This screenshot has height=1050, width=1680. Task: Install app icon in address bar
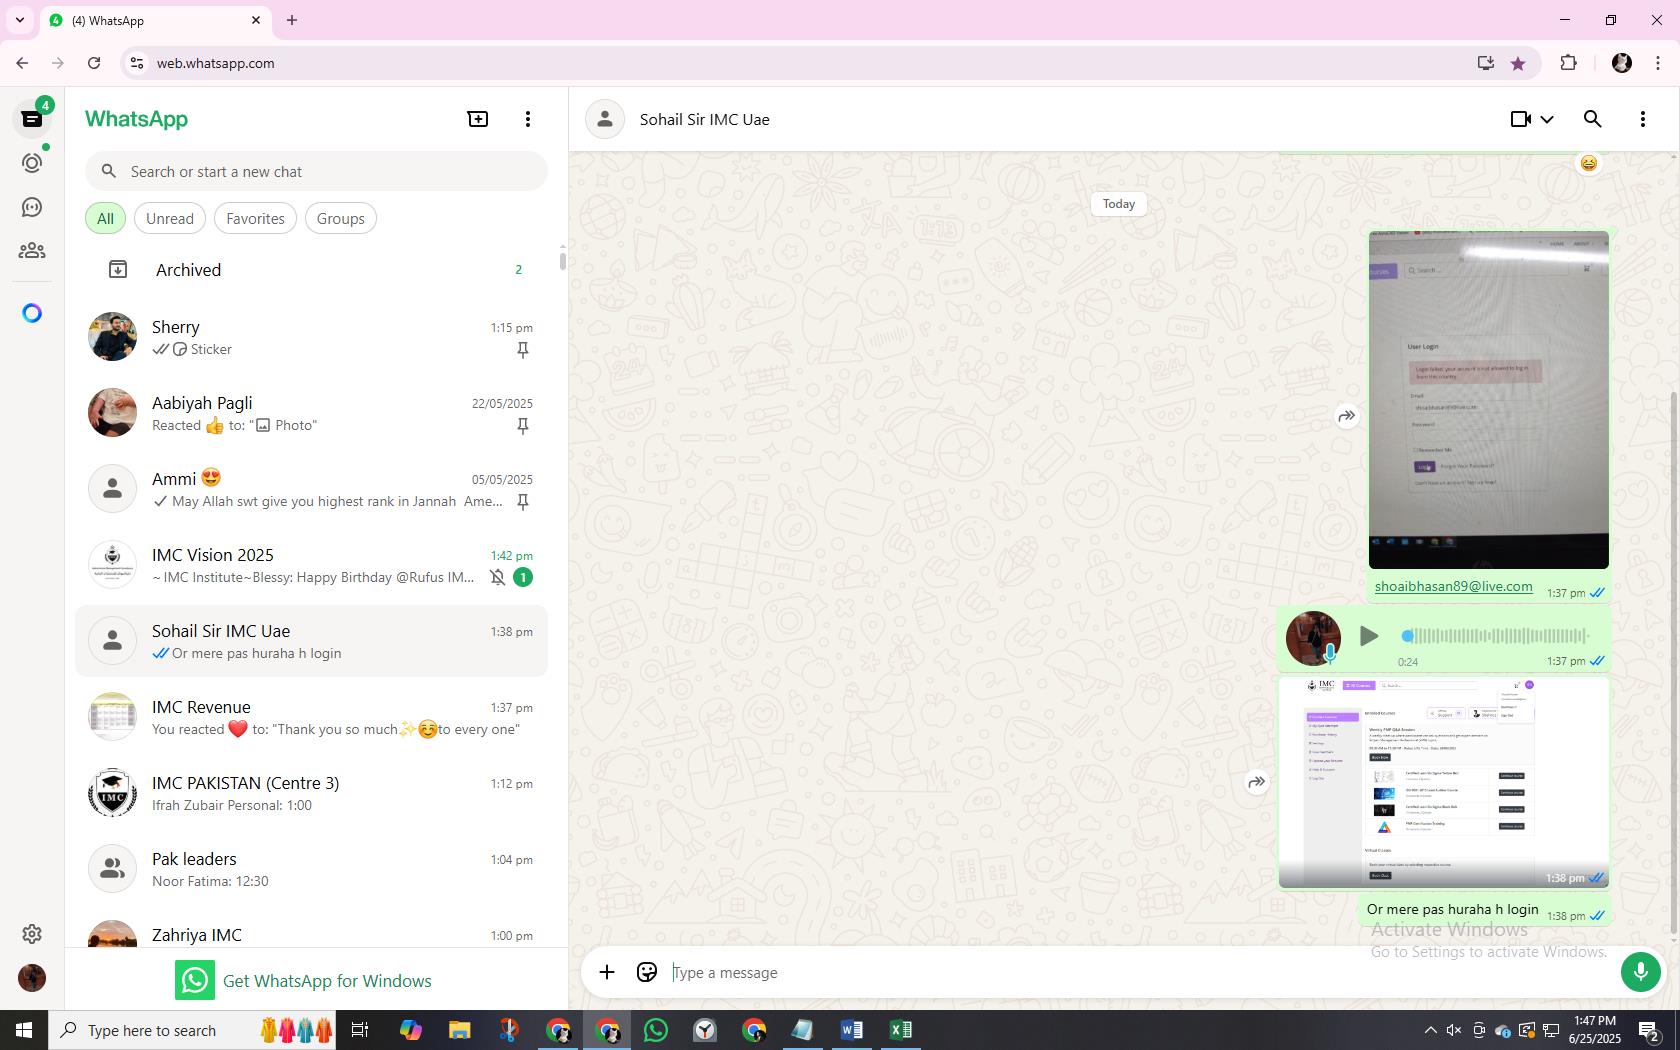click(1486, 63)
